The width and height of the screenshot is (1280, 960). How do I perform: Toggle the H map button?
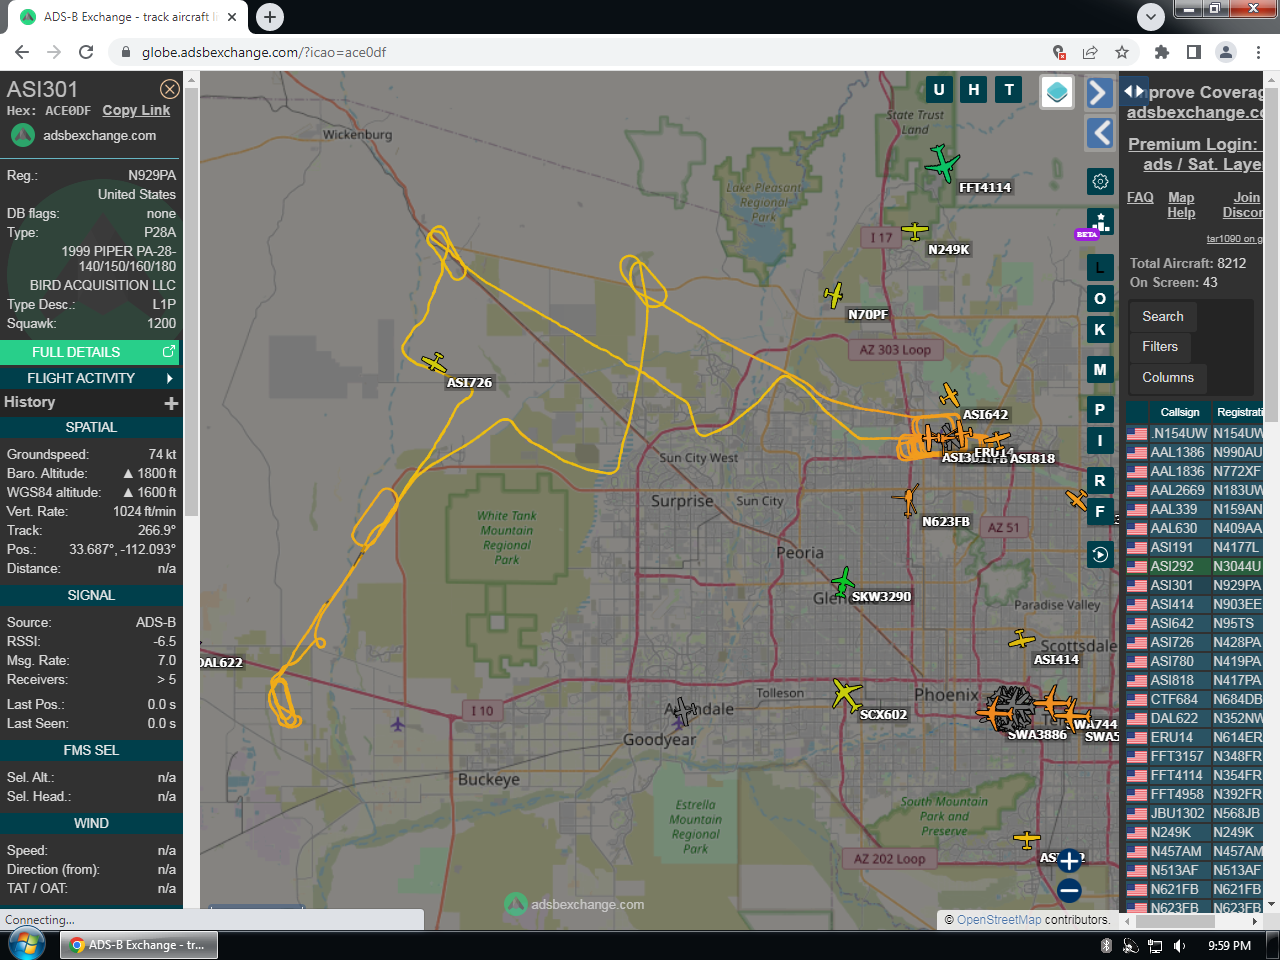coord(973,90)
